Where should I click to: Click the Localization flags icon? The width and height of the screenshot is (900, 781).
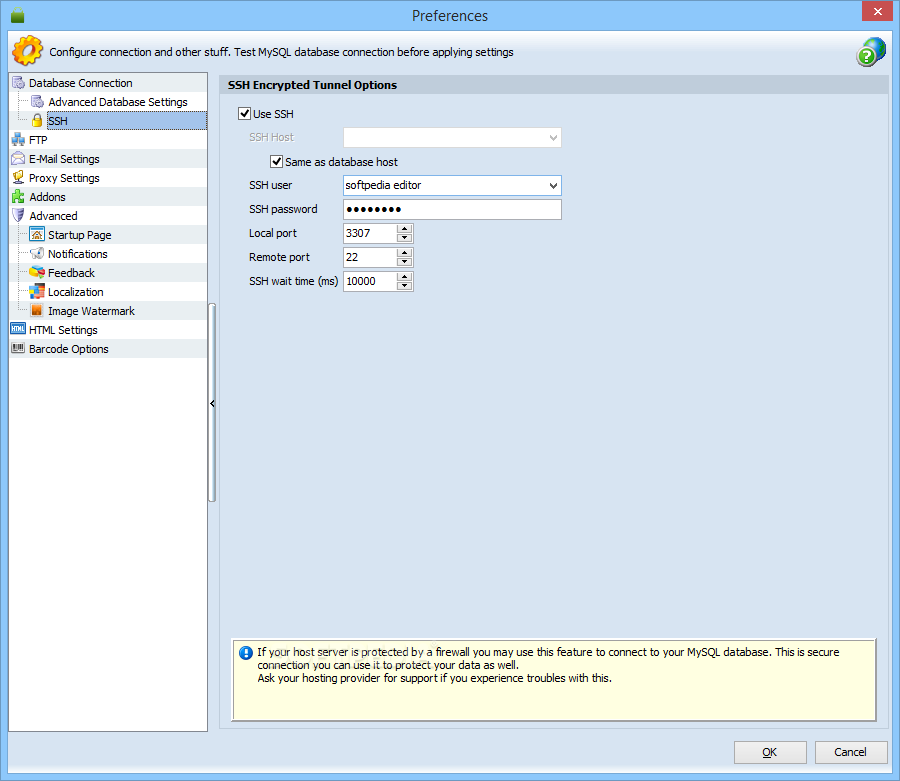(x=37, y=291)
